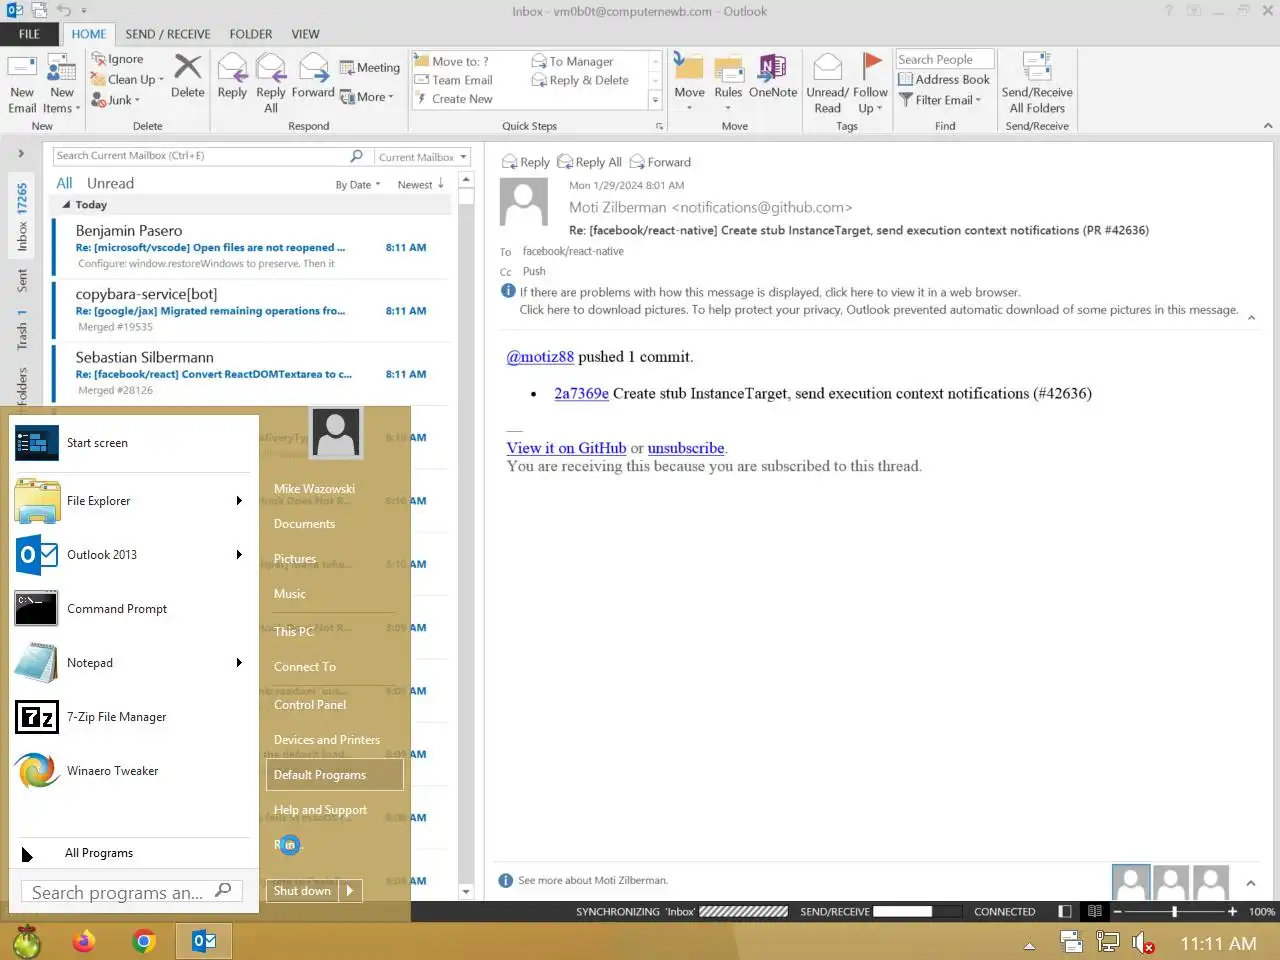This screenshot has height=960, width=1280.
Task: Zoom in with the plus button
Action: [x=1232, y=912]
